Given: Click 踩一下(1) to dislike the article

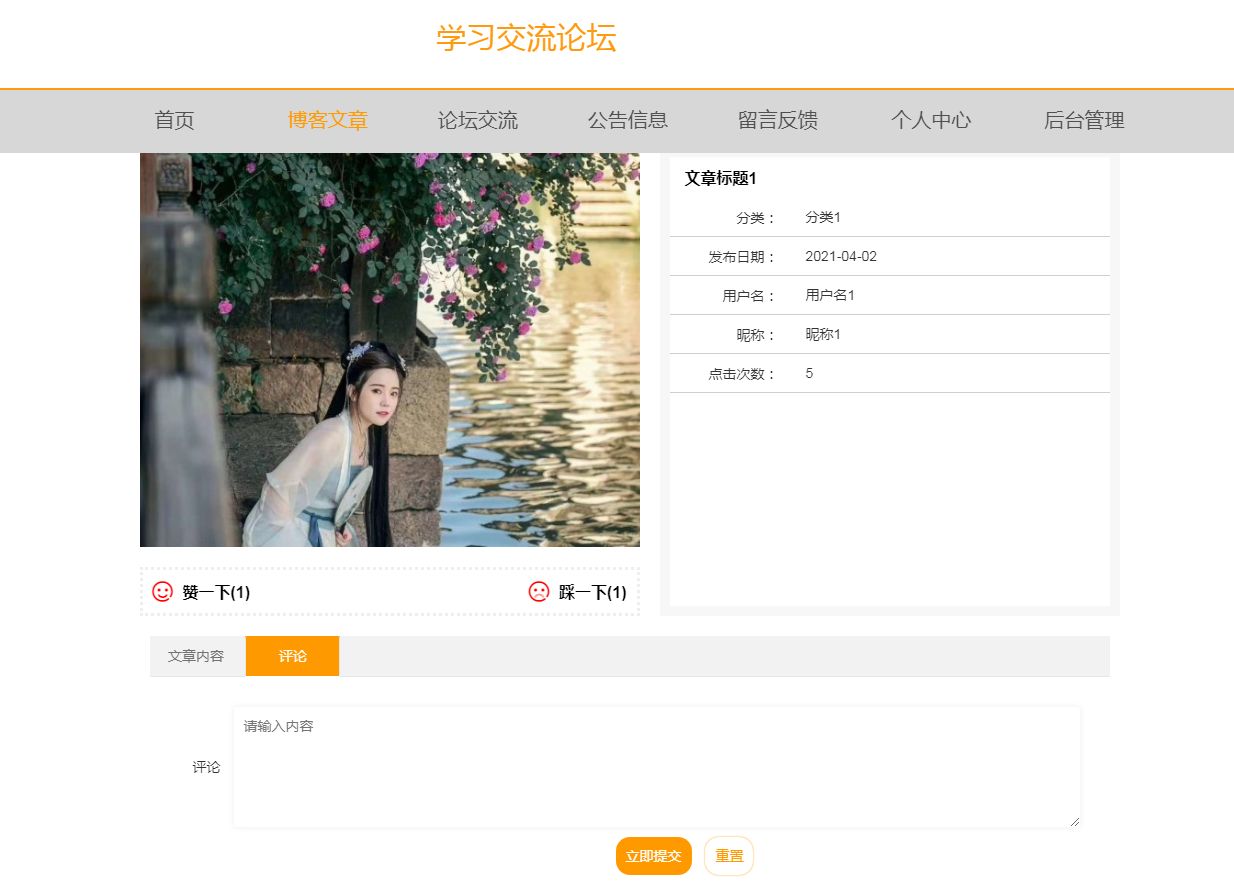Looking at the screenshot, I should [593, 593].
